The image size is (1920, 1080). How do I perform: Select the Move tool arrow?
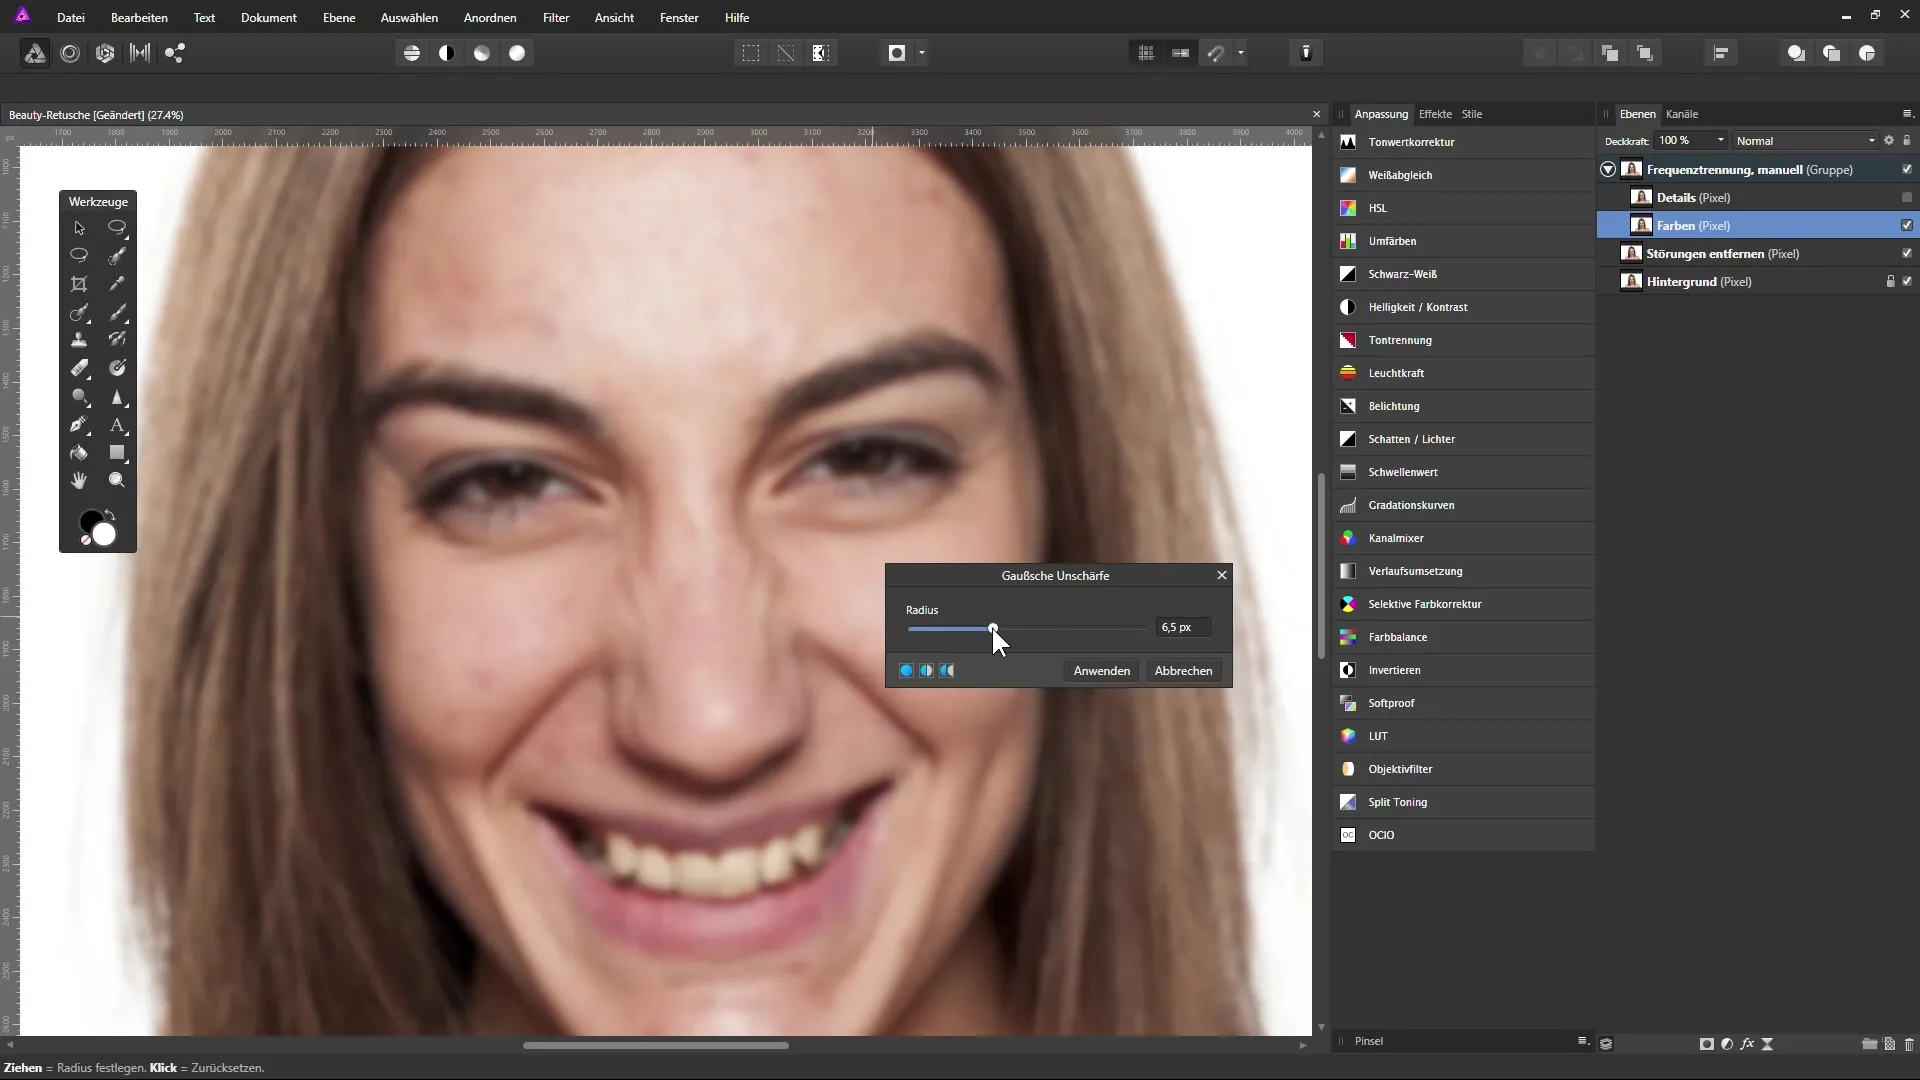point(79,228)
